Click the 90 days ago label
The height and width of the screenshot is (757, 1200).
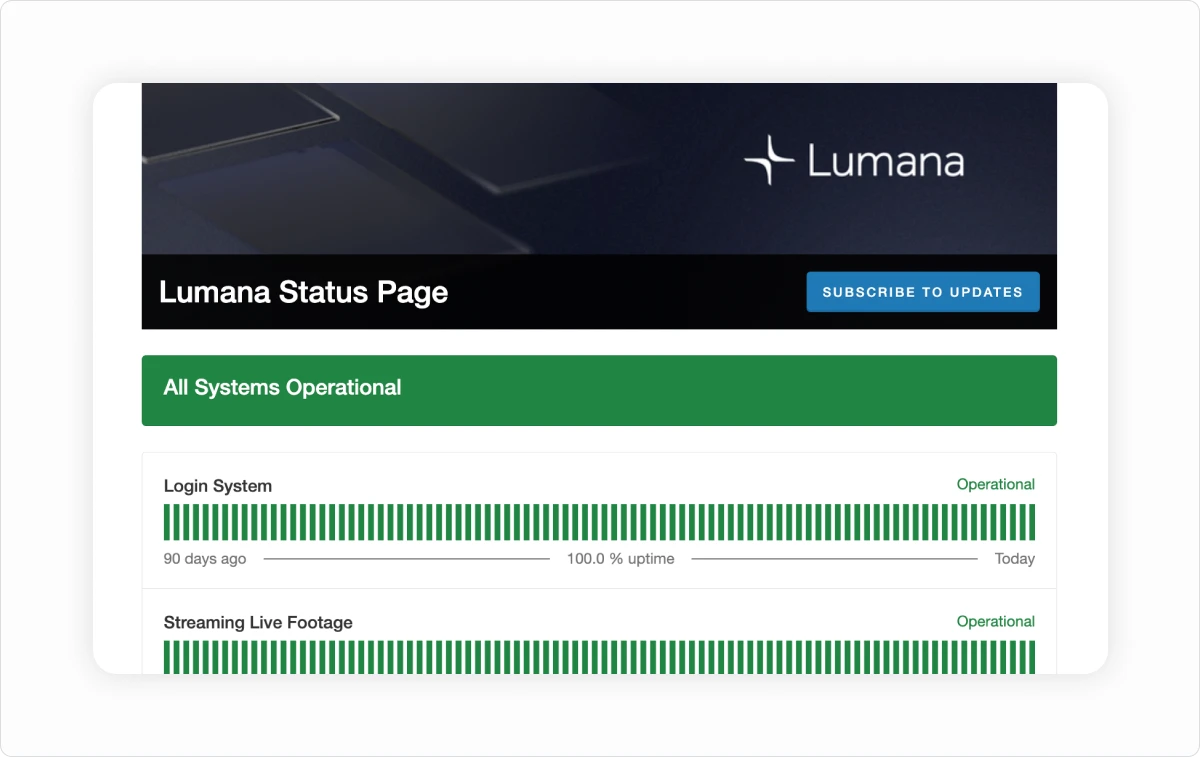click(205, 558)
